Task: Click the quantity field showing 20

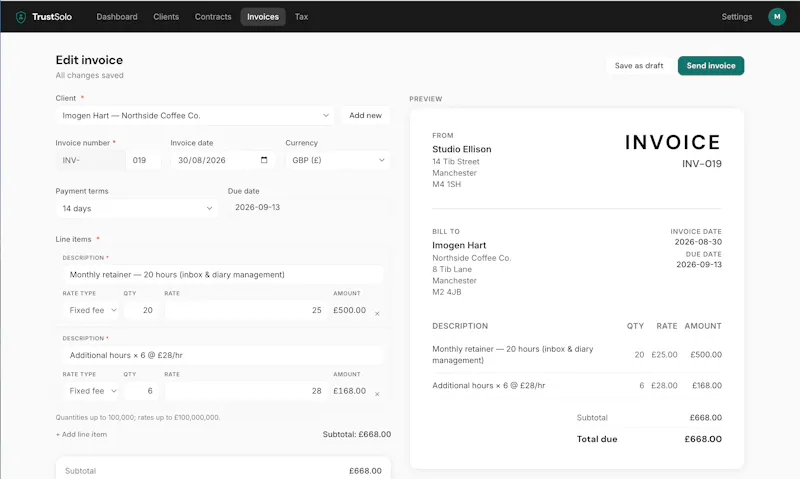Action: (140, 310)
